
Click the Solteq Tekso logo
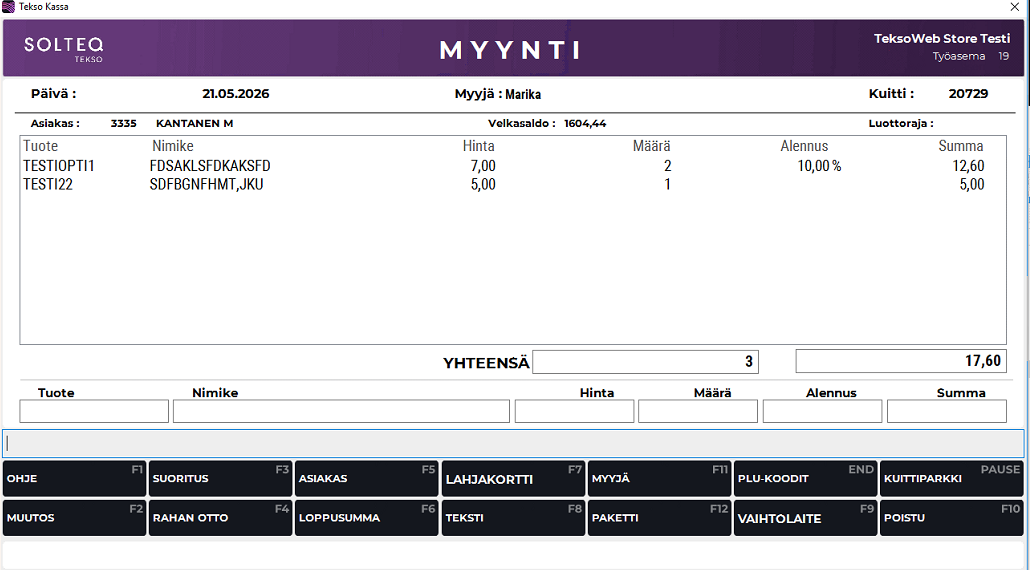tap(64, 49)
